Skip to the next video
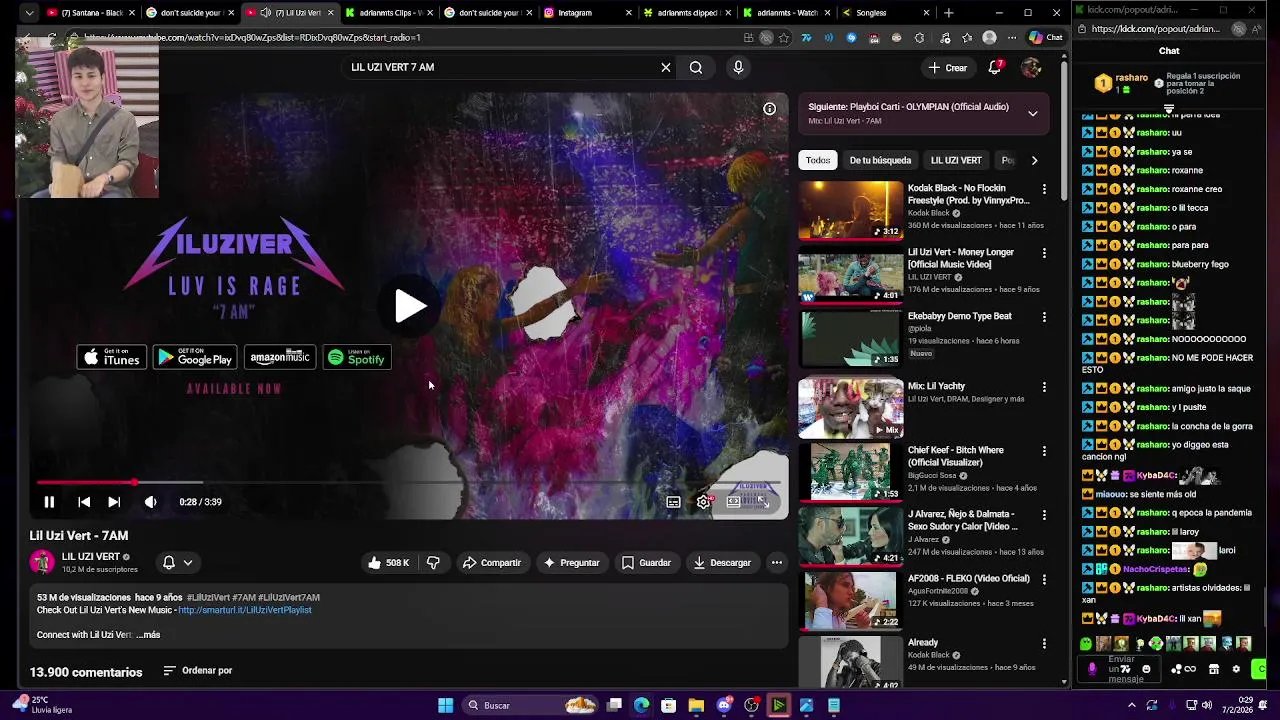The width and height of the screenshot is (1280, 720). tap(114, 502)
